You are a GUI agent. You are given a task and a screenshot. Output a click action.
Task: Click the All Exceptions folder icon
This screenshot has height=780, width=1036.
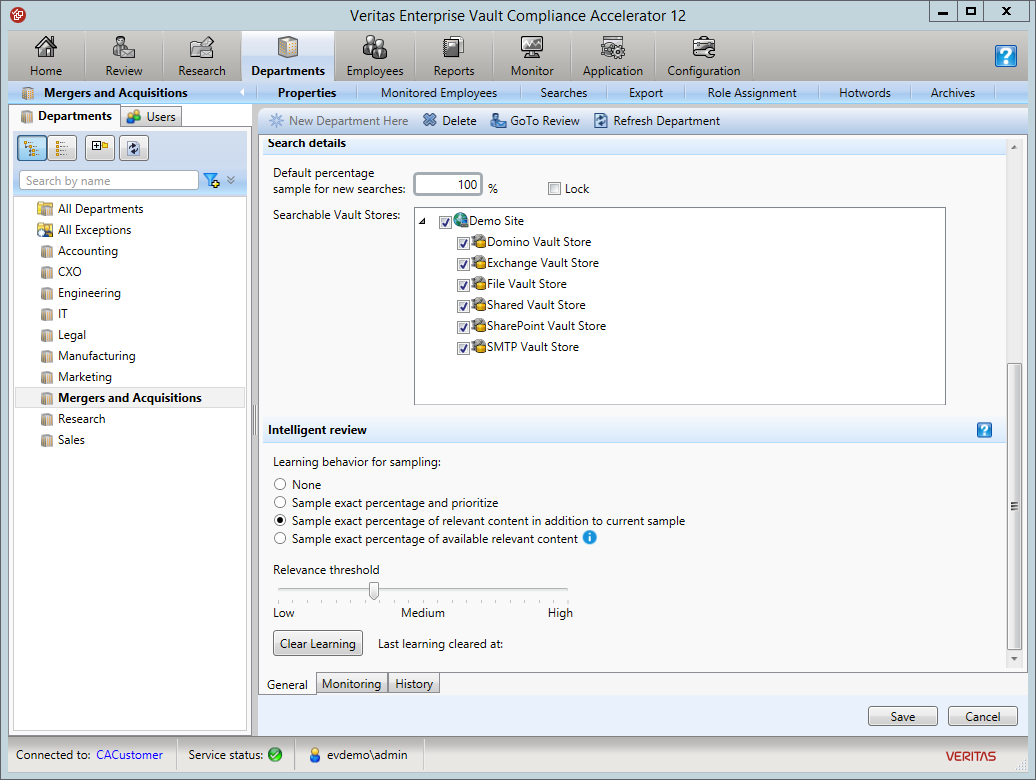(x=45, y=230)
